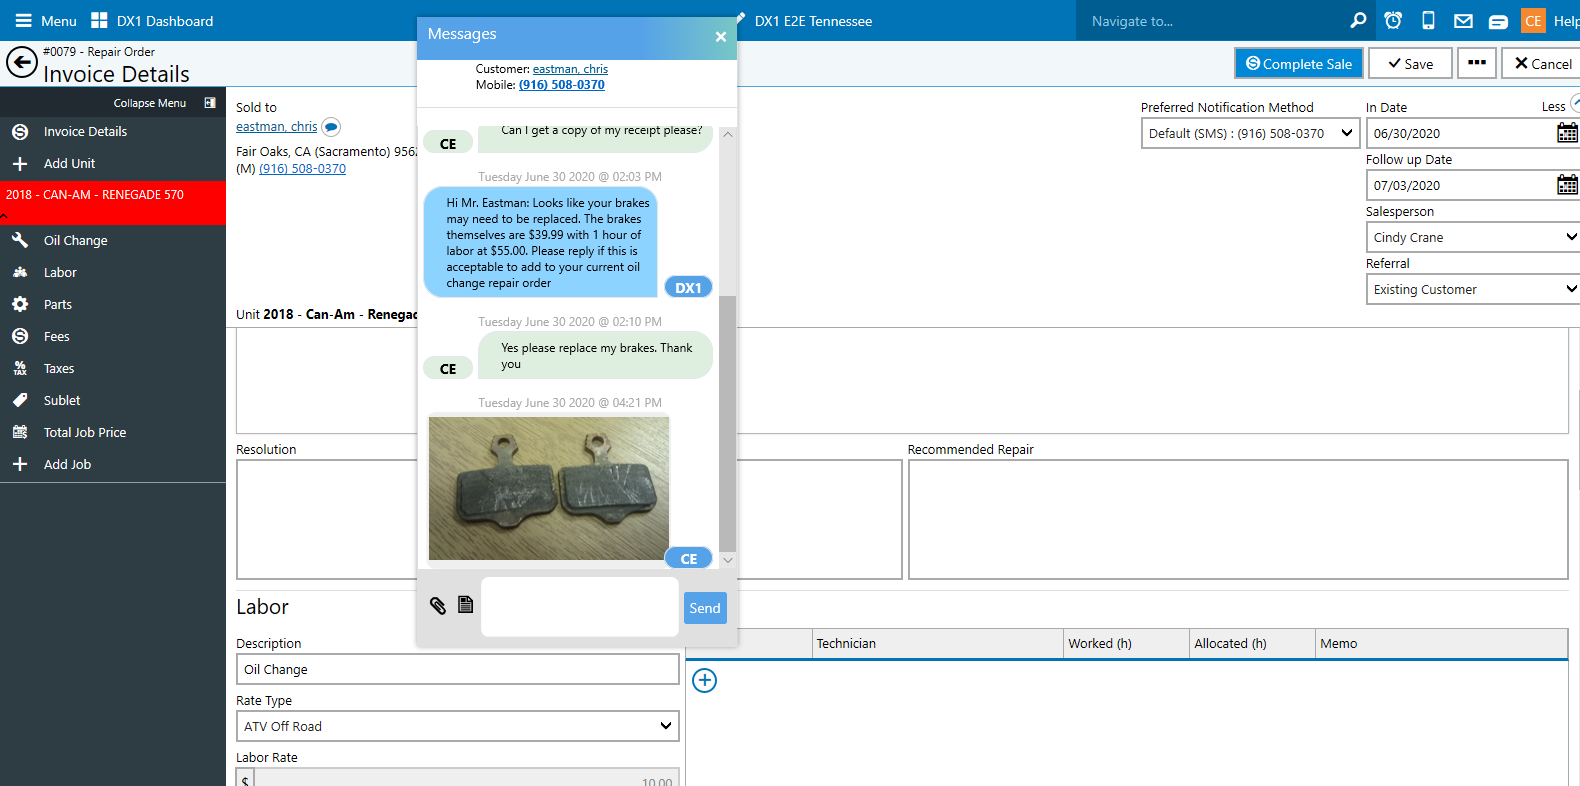Screen dimensions: 1580x786
Task: Attach a file with the paperclip icon
Action: [438, 605]
